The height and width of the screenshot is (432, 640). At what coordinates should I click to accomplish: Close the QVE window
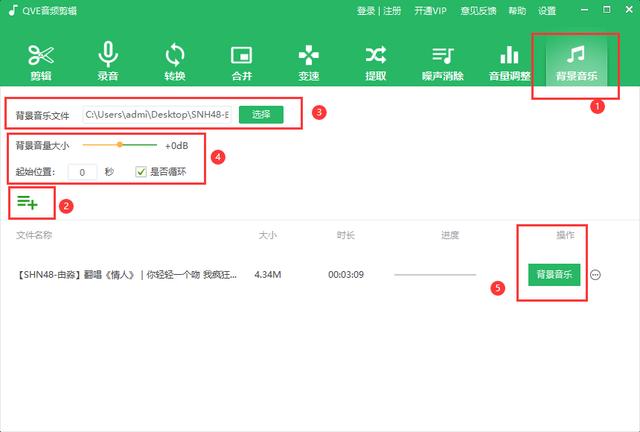(629, 10)
